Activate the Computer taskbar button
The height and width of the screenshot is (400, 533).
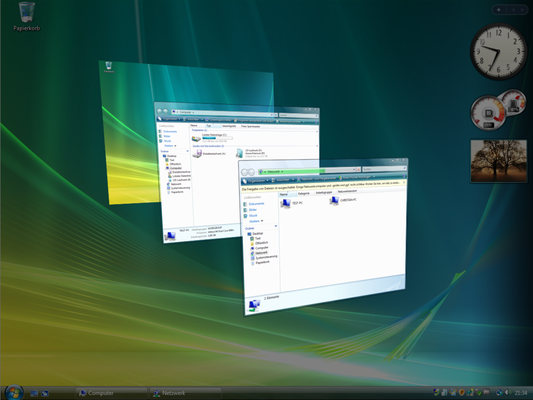[111, 393]
